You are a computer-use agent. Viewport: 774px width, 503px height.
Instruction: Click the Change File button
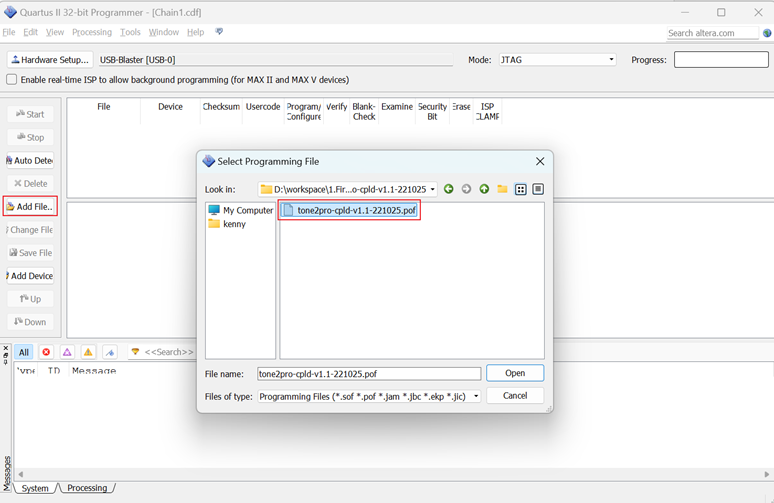point(30,230)
